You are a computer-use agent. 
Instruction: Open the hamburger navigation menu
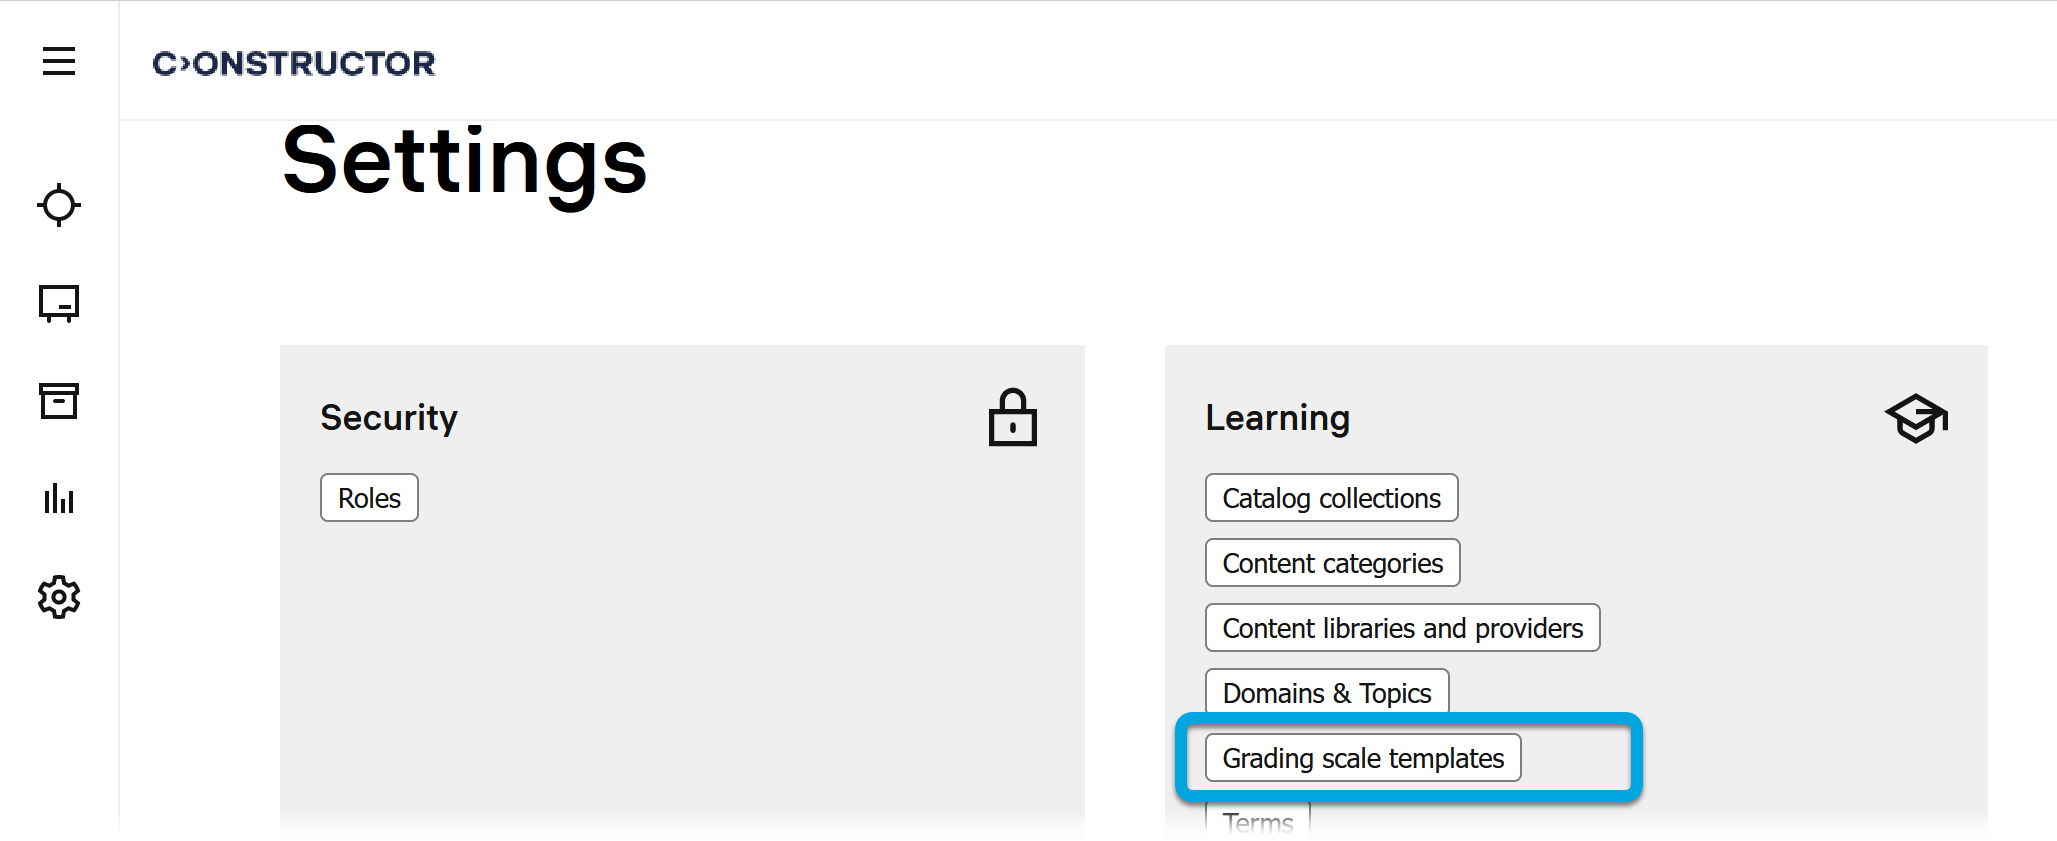[59, 61]
